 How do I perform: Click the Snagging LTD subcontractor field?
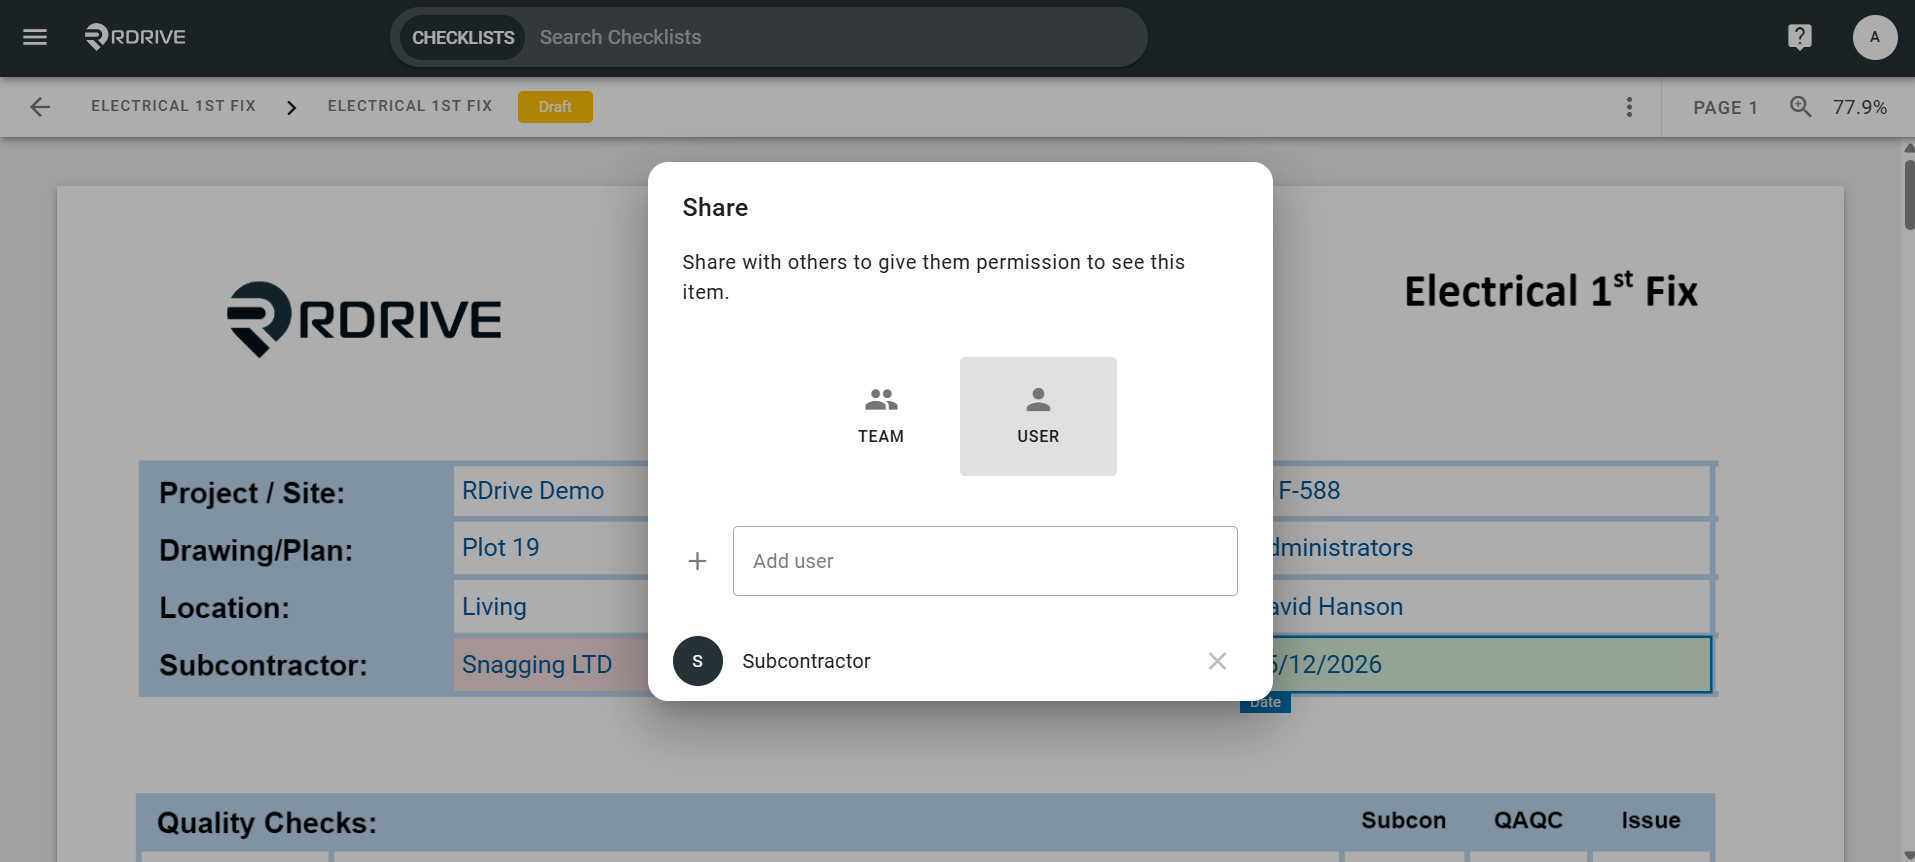coord(551,665)
